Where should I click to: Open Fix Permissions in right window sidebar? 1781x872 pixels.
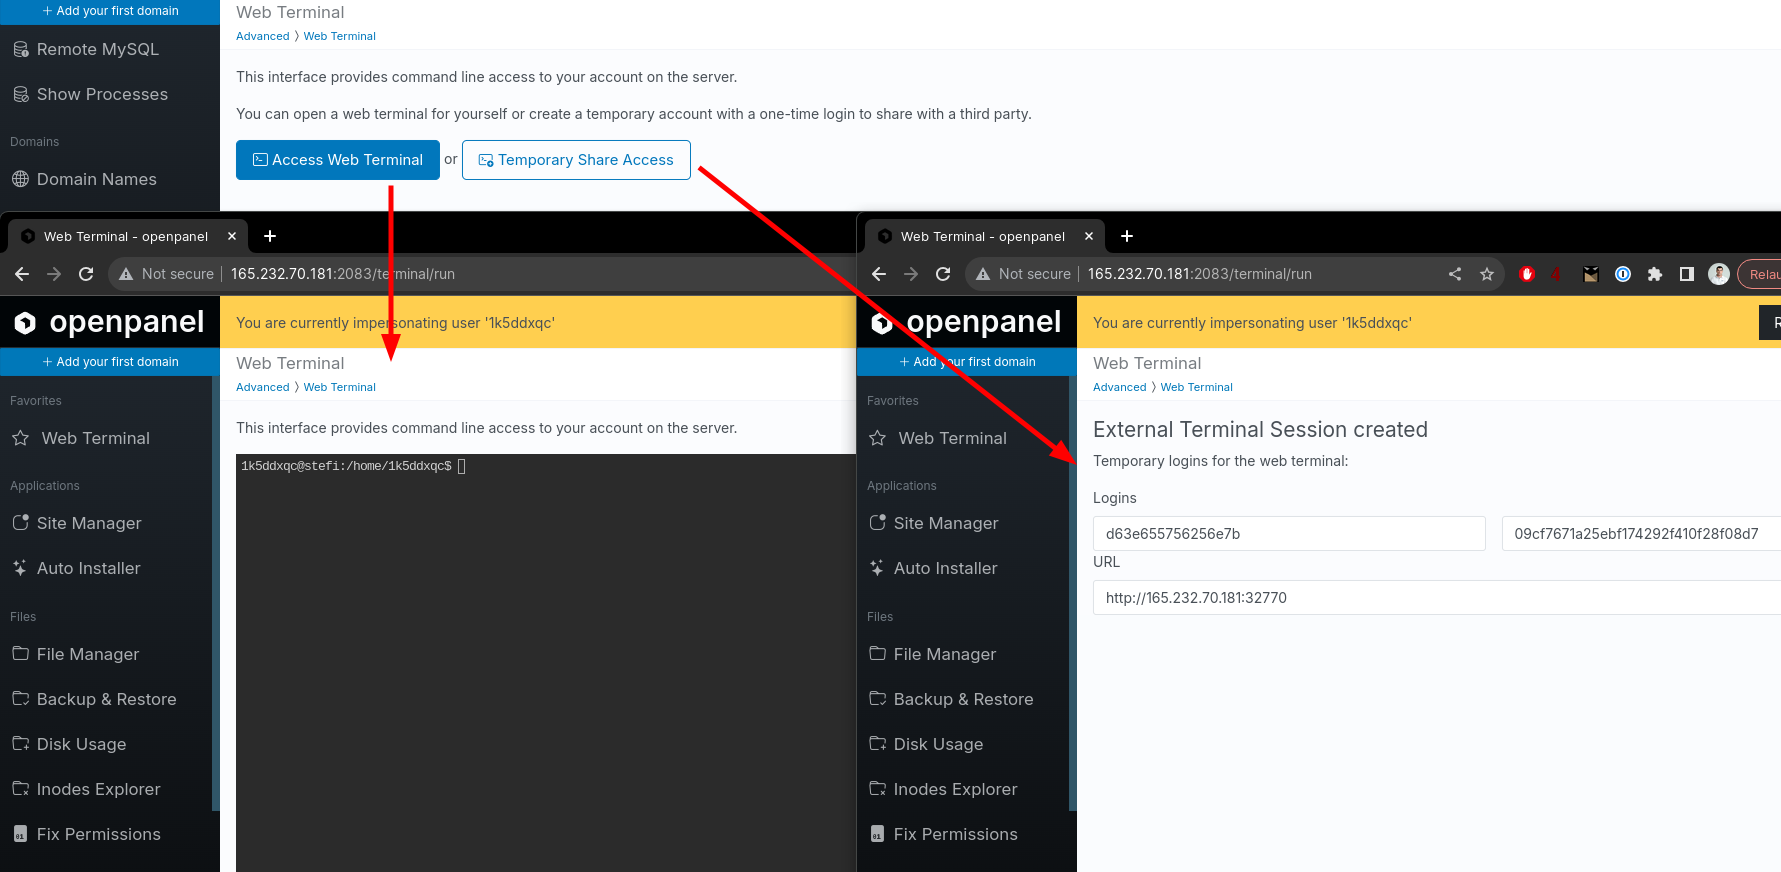943,834
